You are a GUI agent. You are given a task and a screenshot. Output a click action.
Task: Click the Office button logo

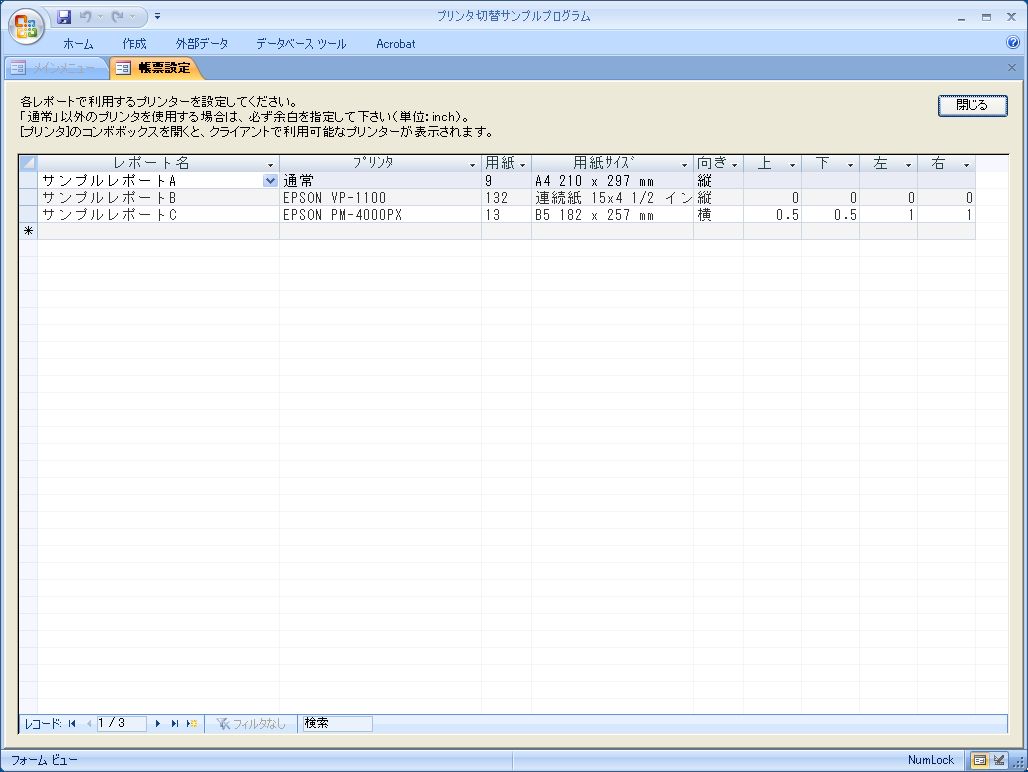pos(25,26)
